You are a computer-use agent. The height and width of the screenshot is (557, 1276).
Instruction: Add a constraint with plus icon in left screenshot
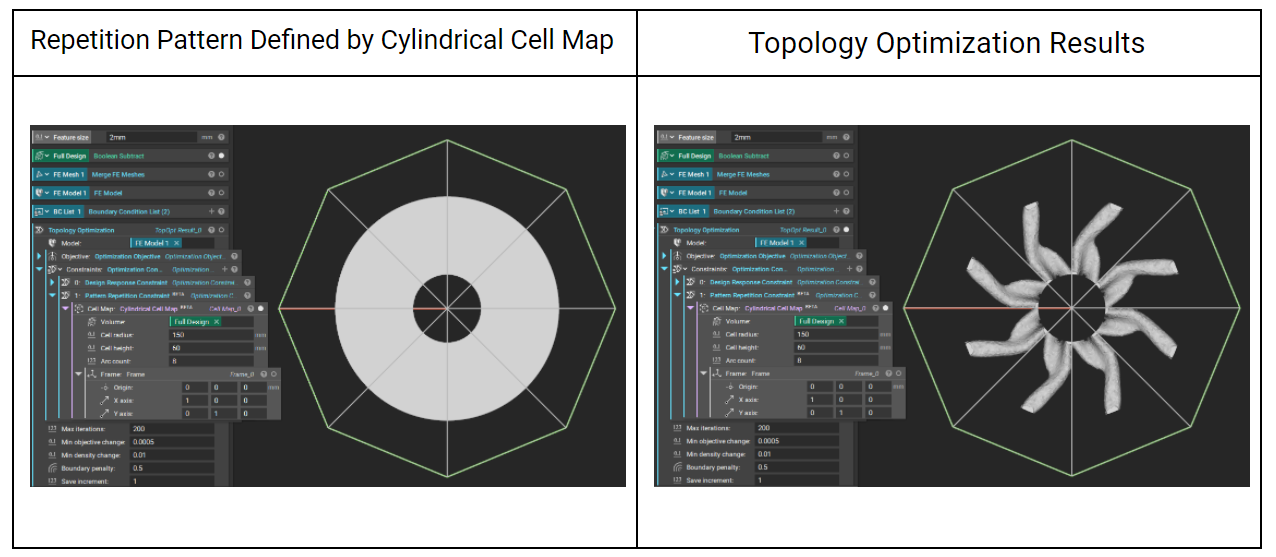(x=224, y=269)
